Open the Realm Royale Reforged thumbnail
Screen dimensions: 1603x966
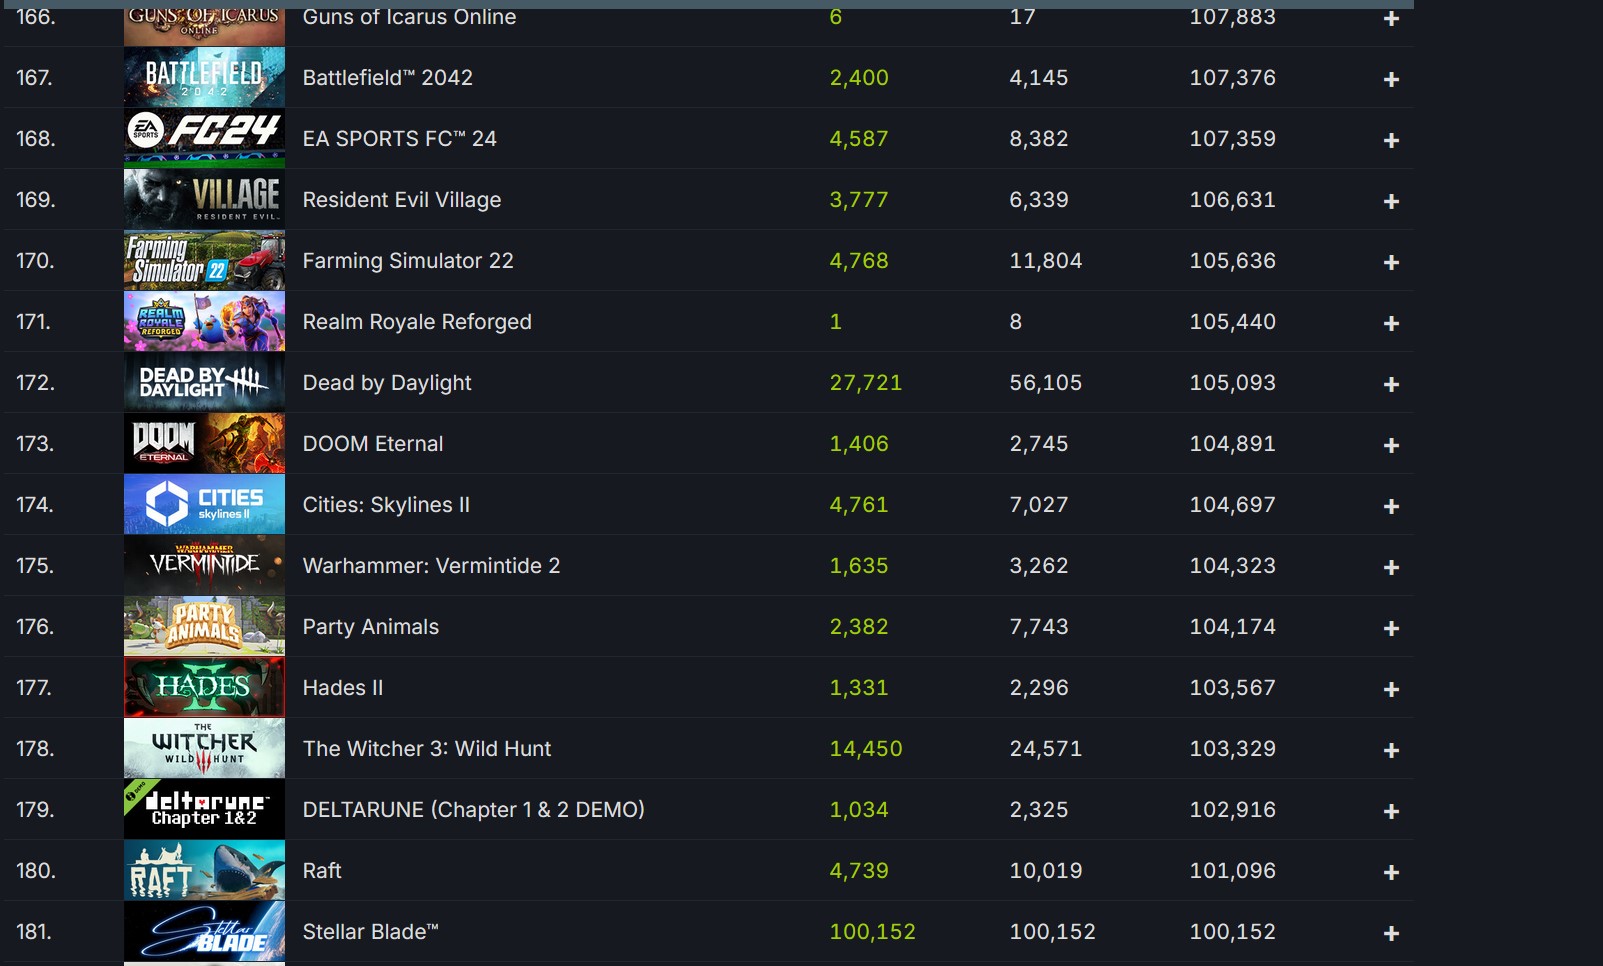click(x=204, y=321)
